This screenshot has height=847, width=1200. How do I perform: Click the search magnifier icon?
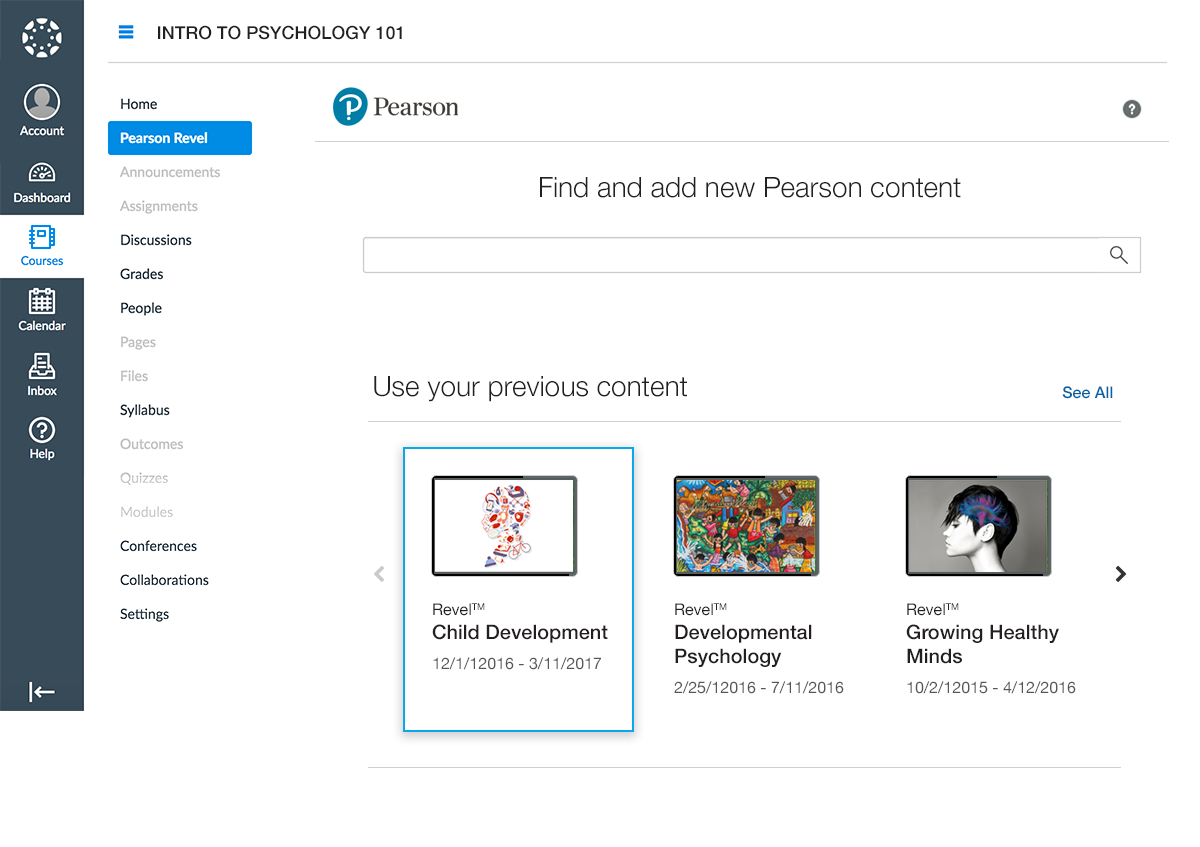click(x=1119, y=255)
